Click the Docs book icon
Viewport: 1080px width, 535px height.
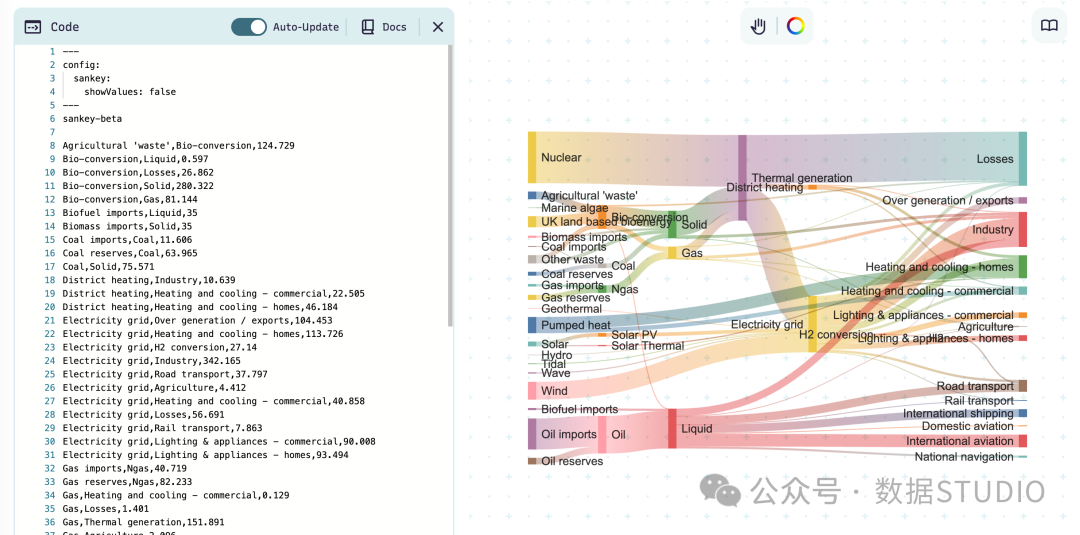click(x=368, y=27)
